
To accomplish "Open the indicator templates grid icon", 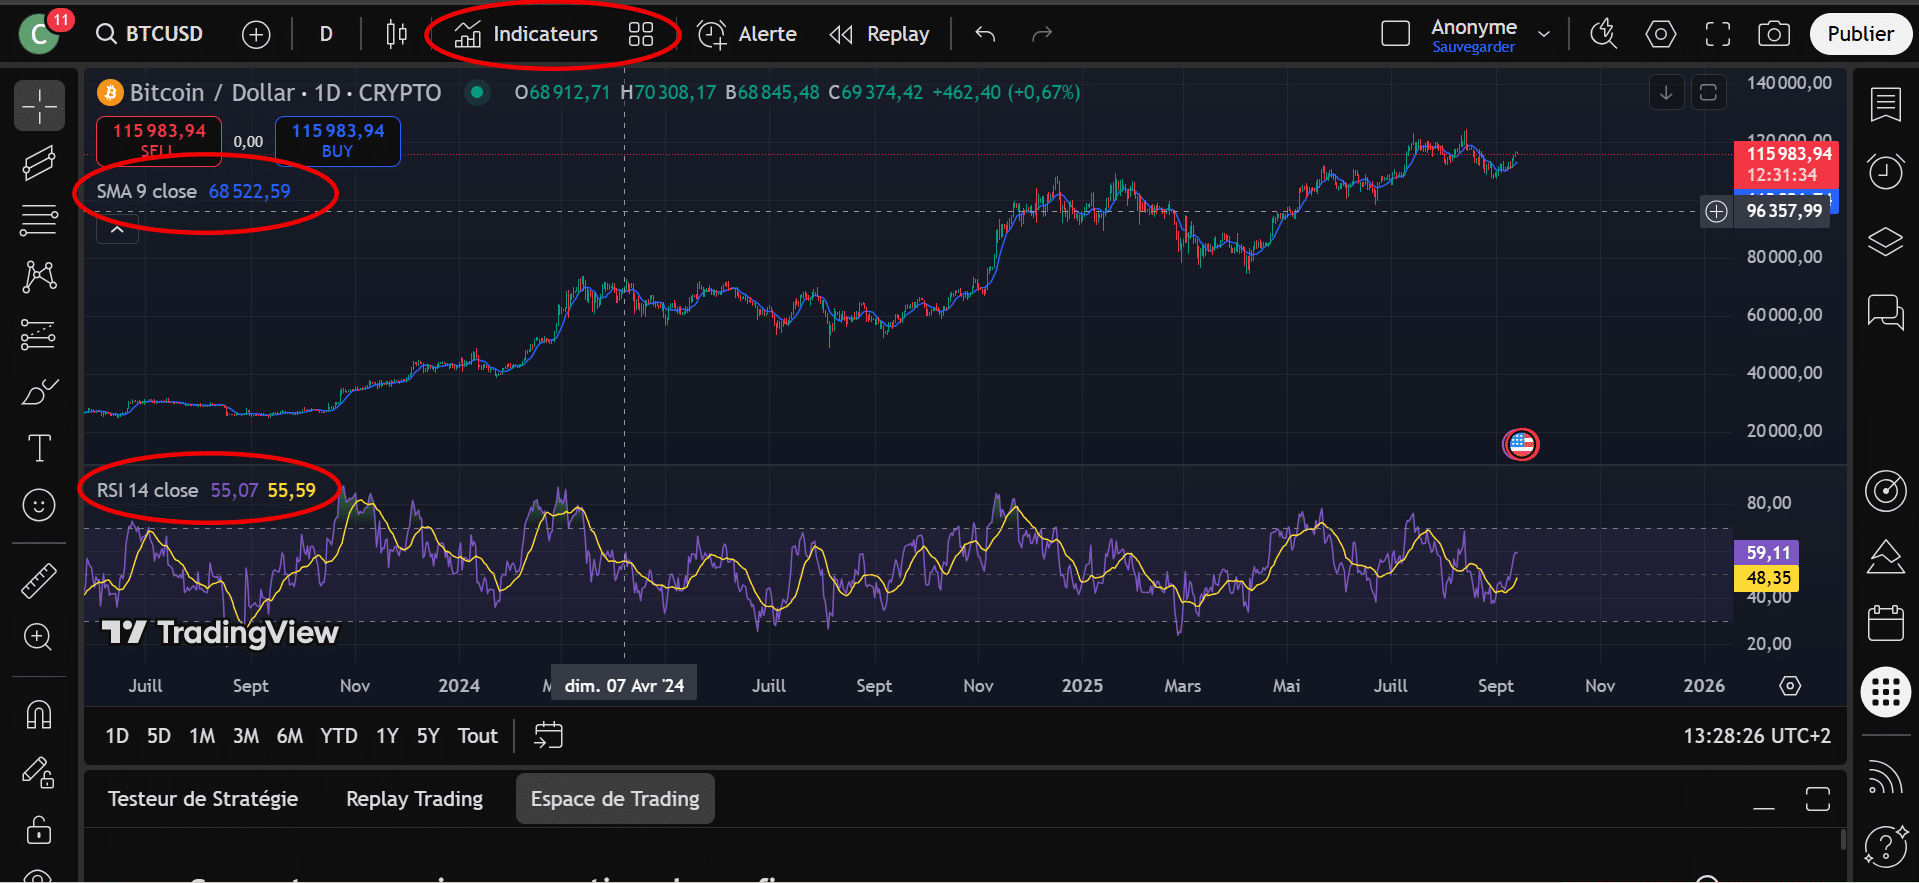I will tap(640, 34).
